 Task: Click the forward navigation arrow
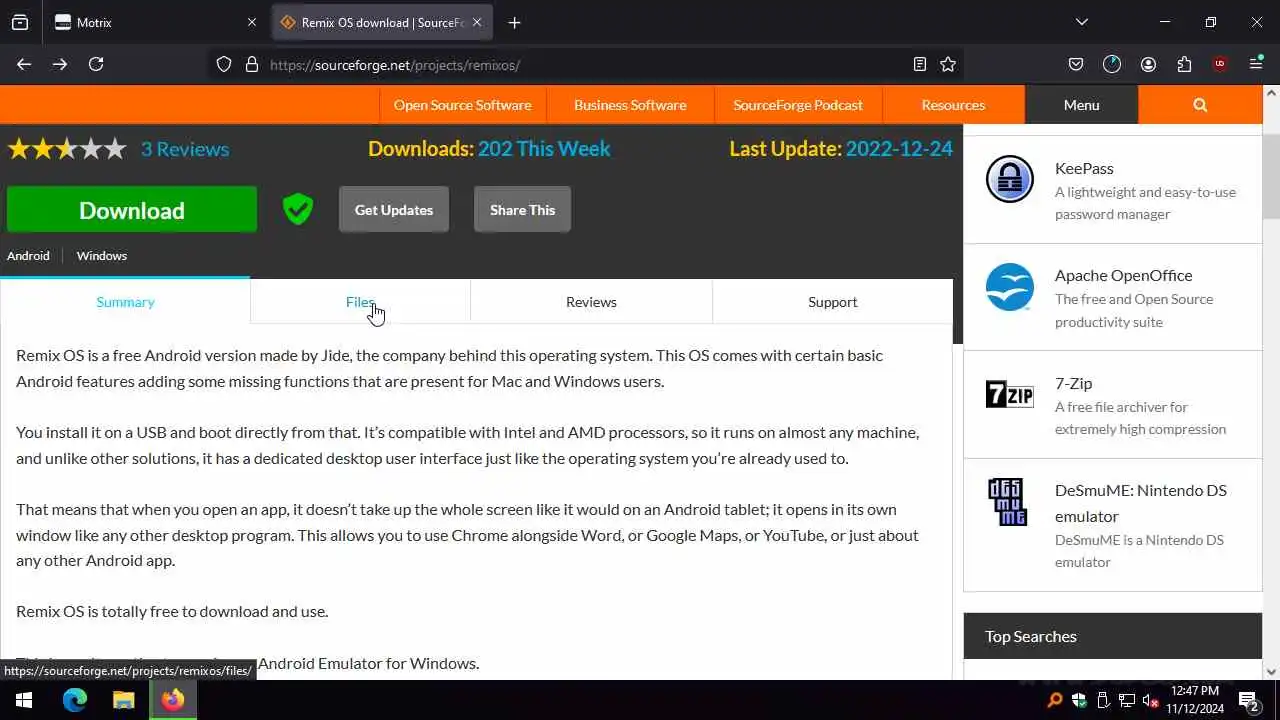[x=60, y=64]
